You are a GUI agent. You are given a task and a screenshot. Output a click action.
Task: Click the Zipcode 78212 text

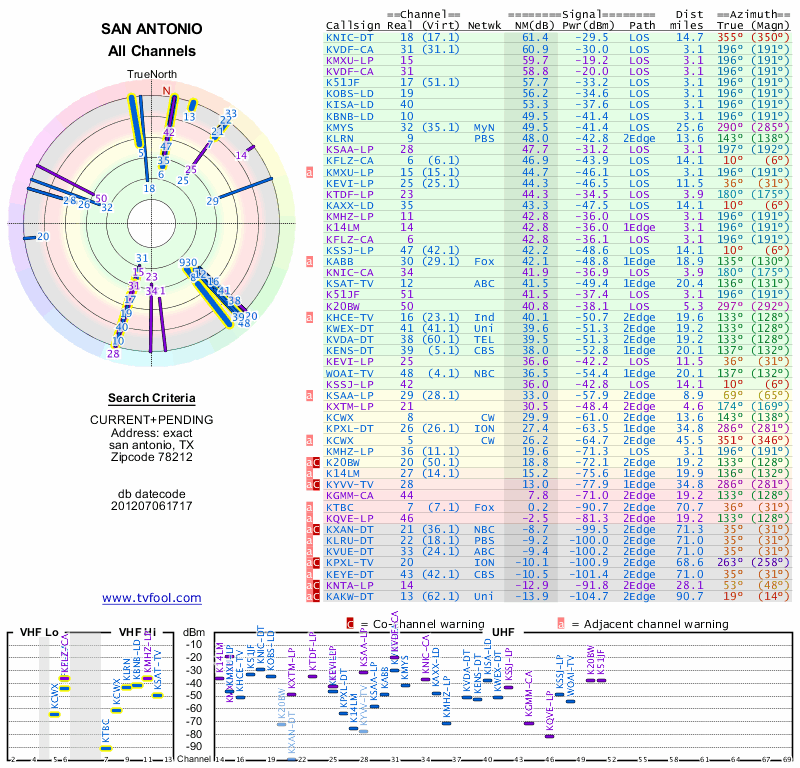(152, 457)
